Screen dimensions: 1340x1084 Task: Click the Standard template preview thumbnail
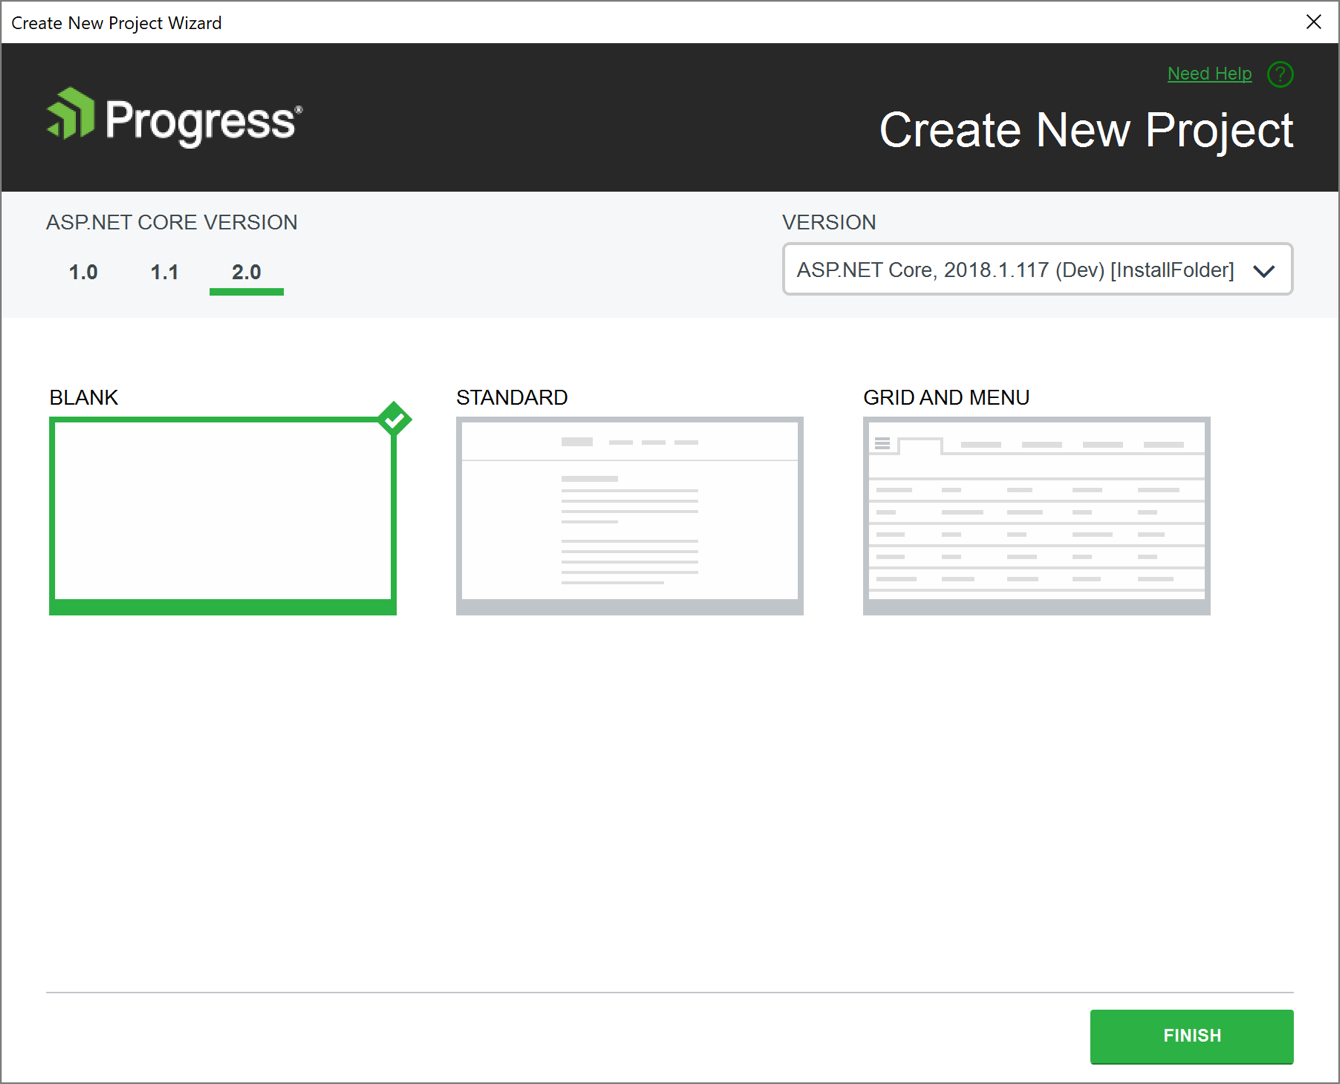click(x=629, y=515)
